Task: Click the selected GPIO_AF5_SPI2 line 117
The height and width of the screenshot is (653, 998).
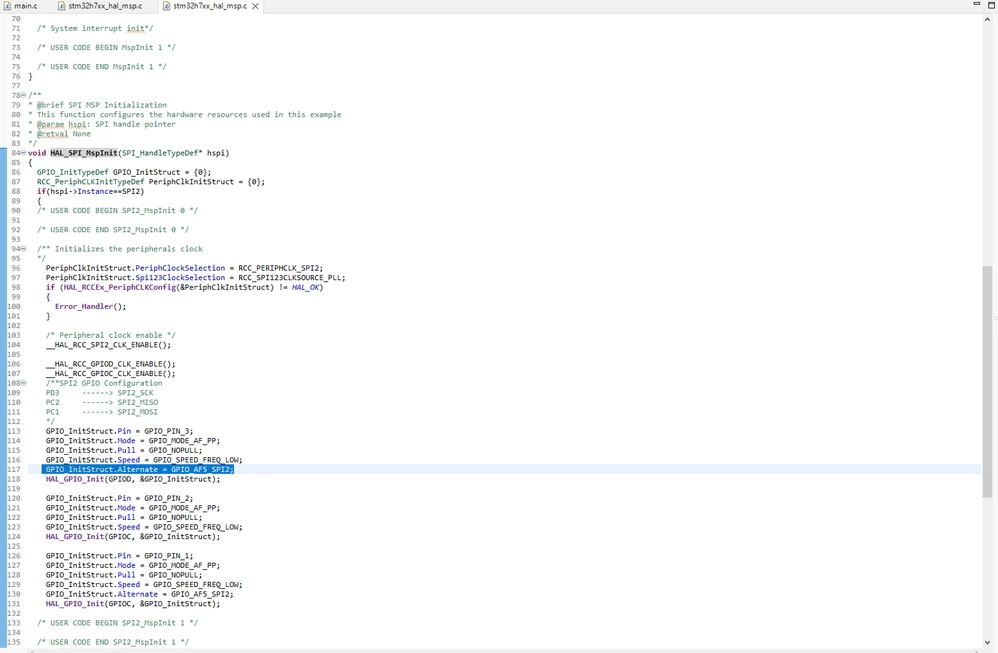Action: 138,469
